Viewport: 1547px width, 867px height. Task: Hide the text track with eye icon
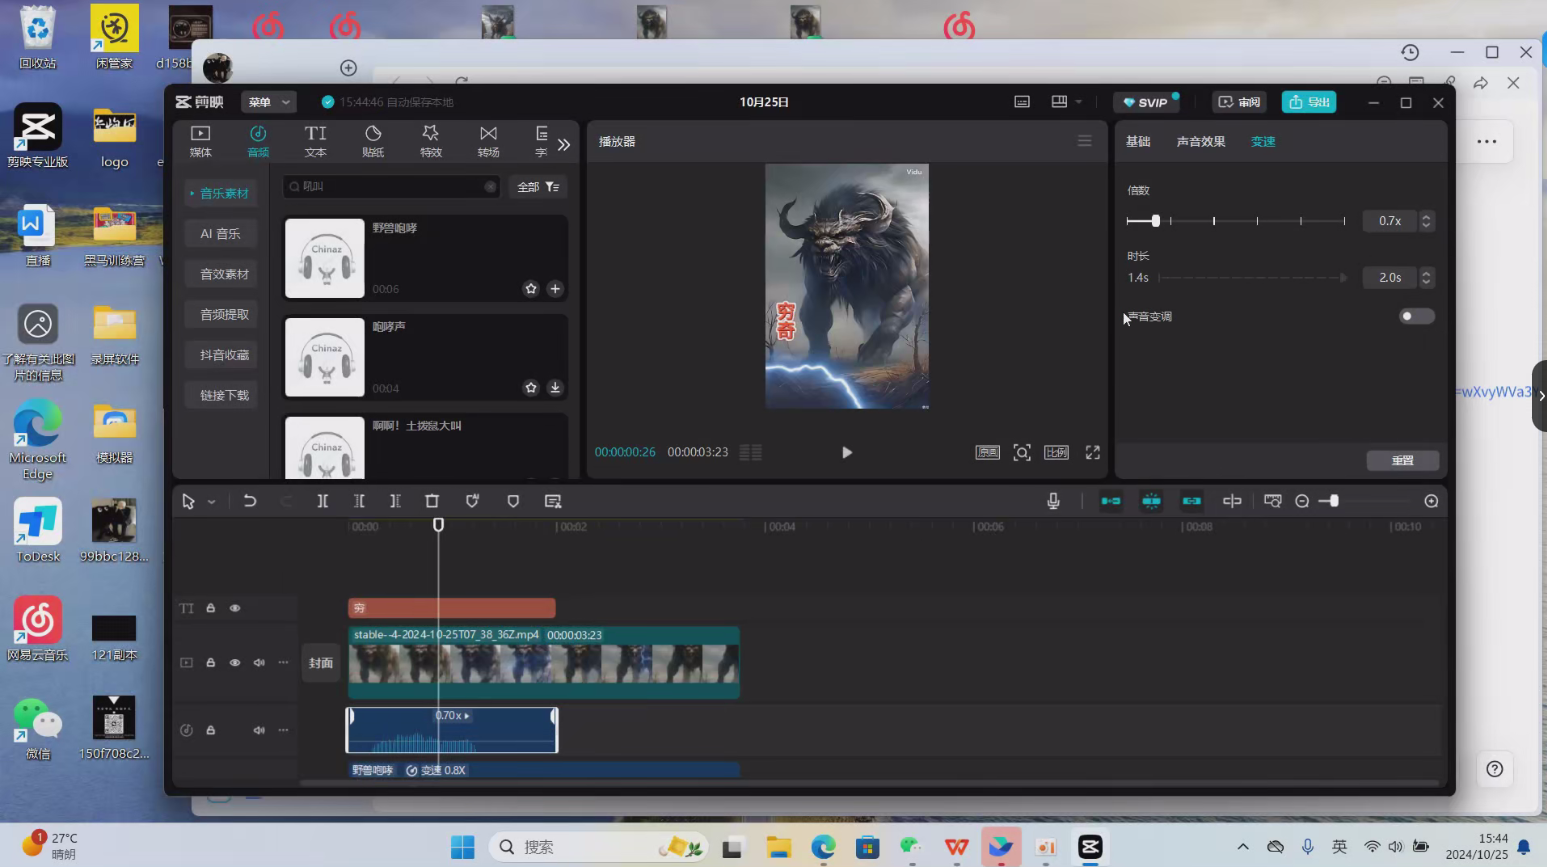pos(235,608)
